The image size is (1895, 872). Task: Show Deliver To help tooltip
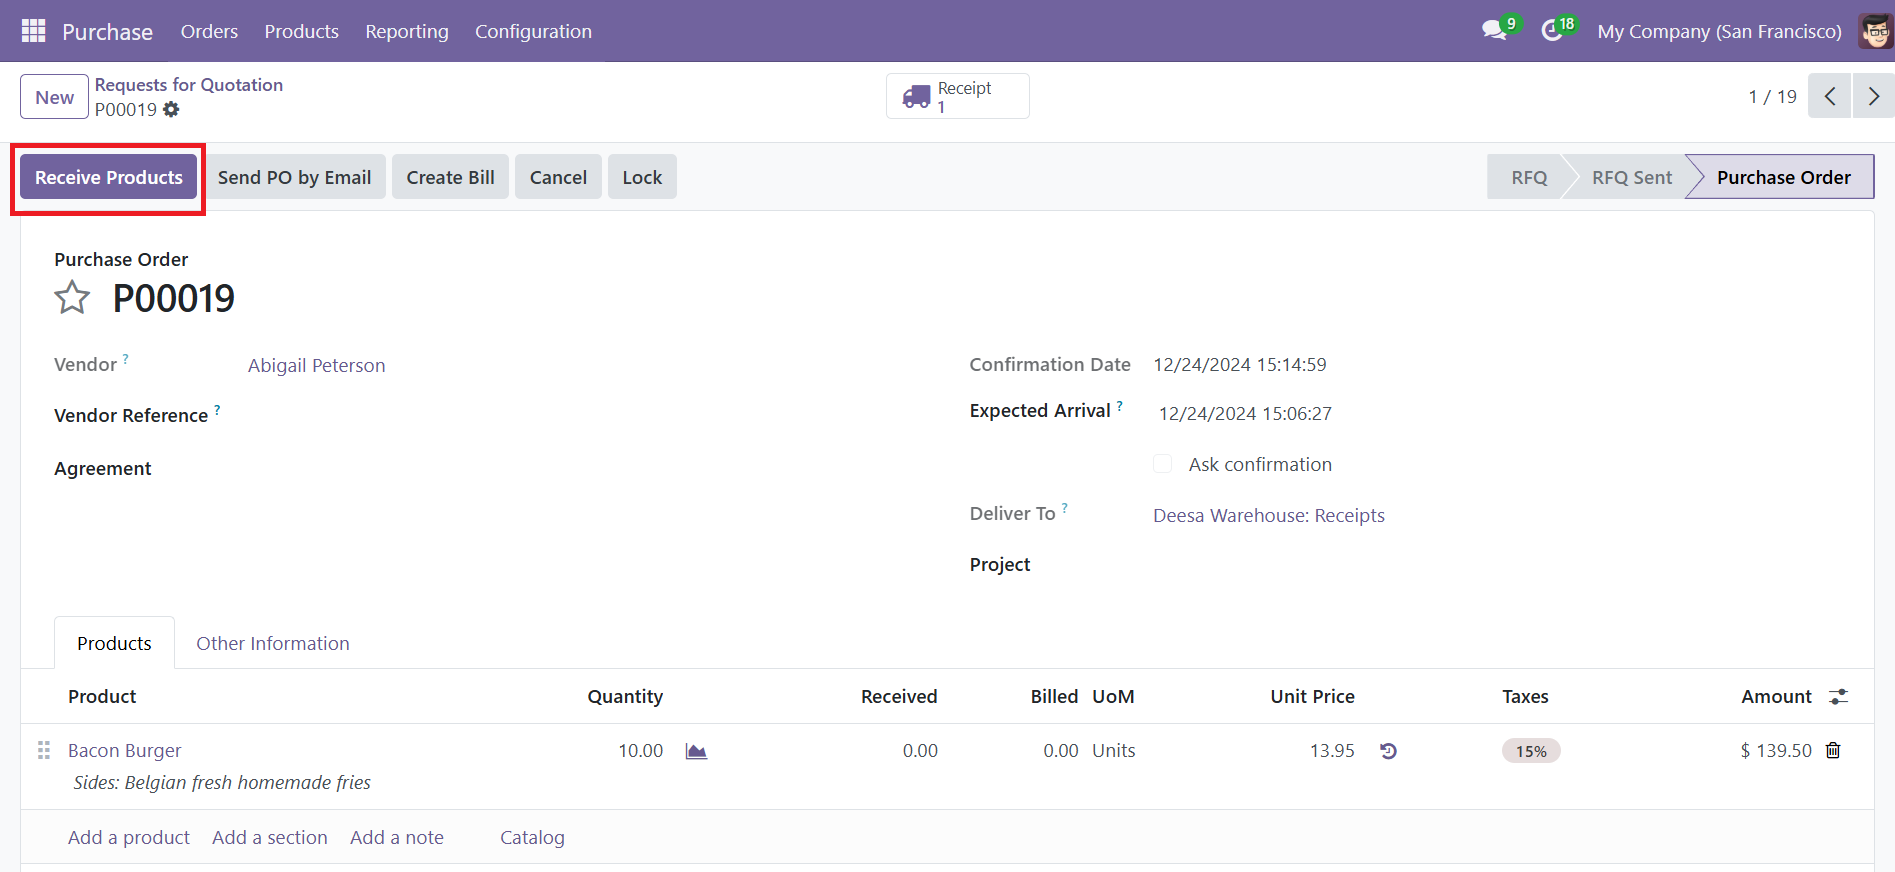click(x=1065, y=508)
